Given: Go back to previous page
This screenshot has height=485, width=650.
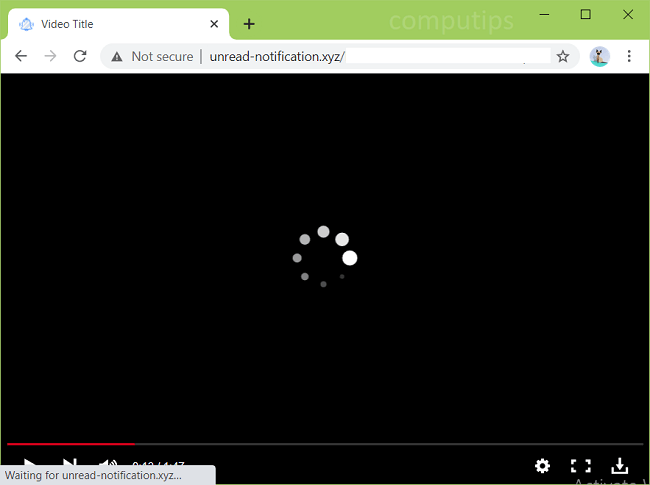Looking at the screenshot, I should click(x=21, y=57).
